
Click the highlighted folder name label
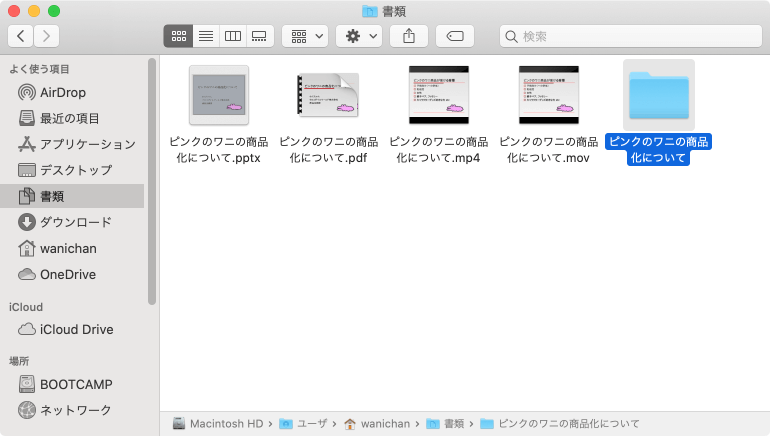(659, 150)
